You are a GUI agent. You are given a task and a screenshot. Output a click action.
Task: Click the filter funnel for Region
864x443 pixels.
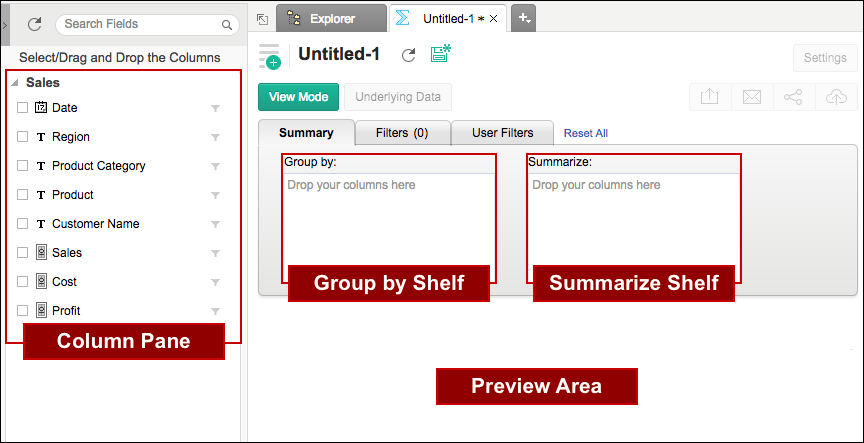point(215,137)
